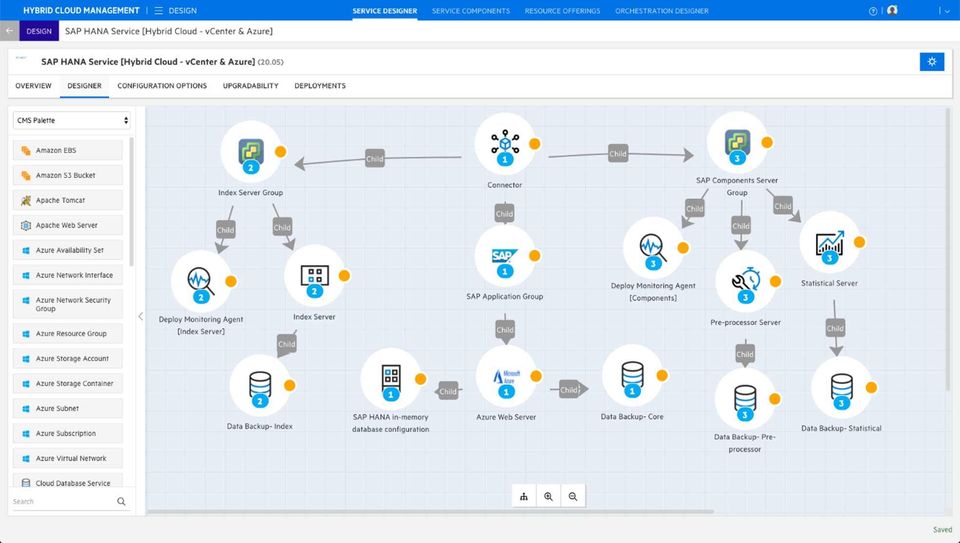Select Azure Subnet palette item
Viewport: 960px width, 543px height.
click(x=67, y=408)
